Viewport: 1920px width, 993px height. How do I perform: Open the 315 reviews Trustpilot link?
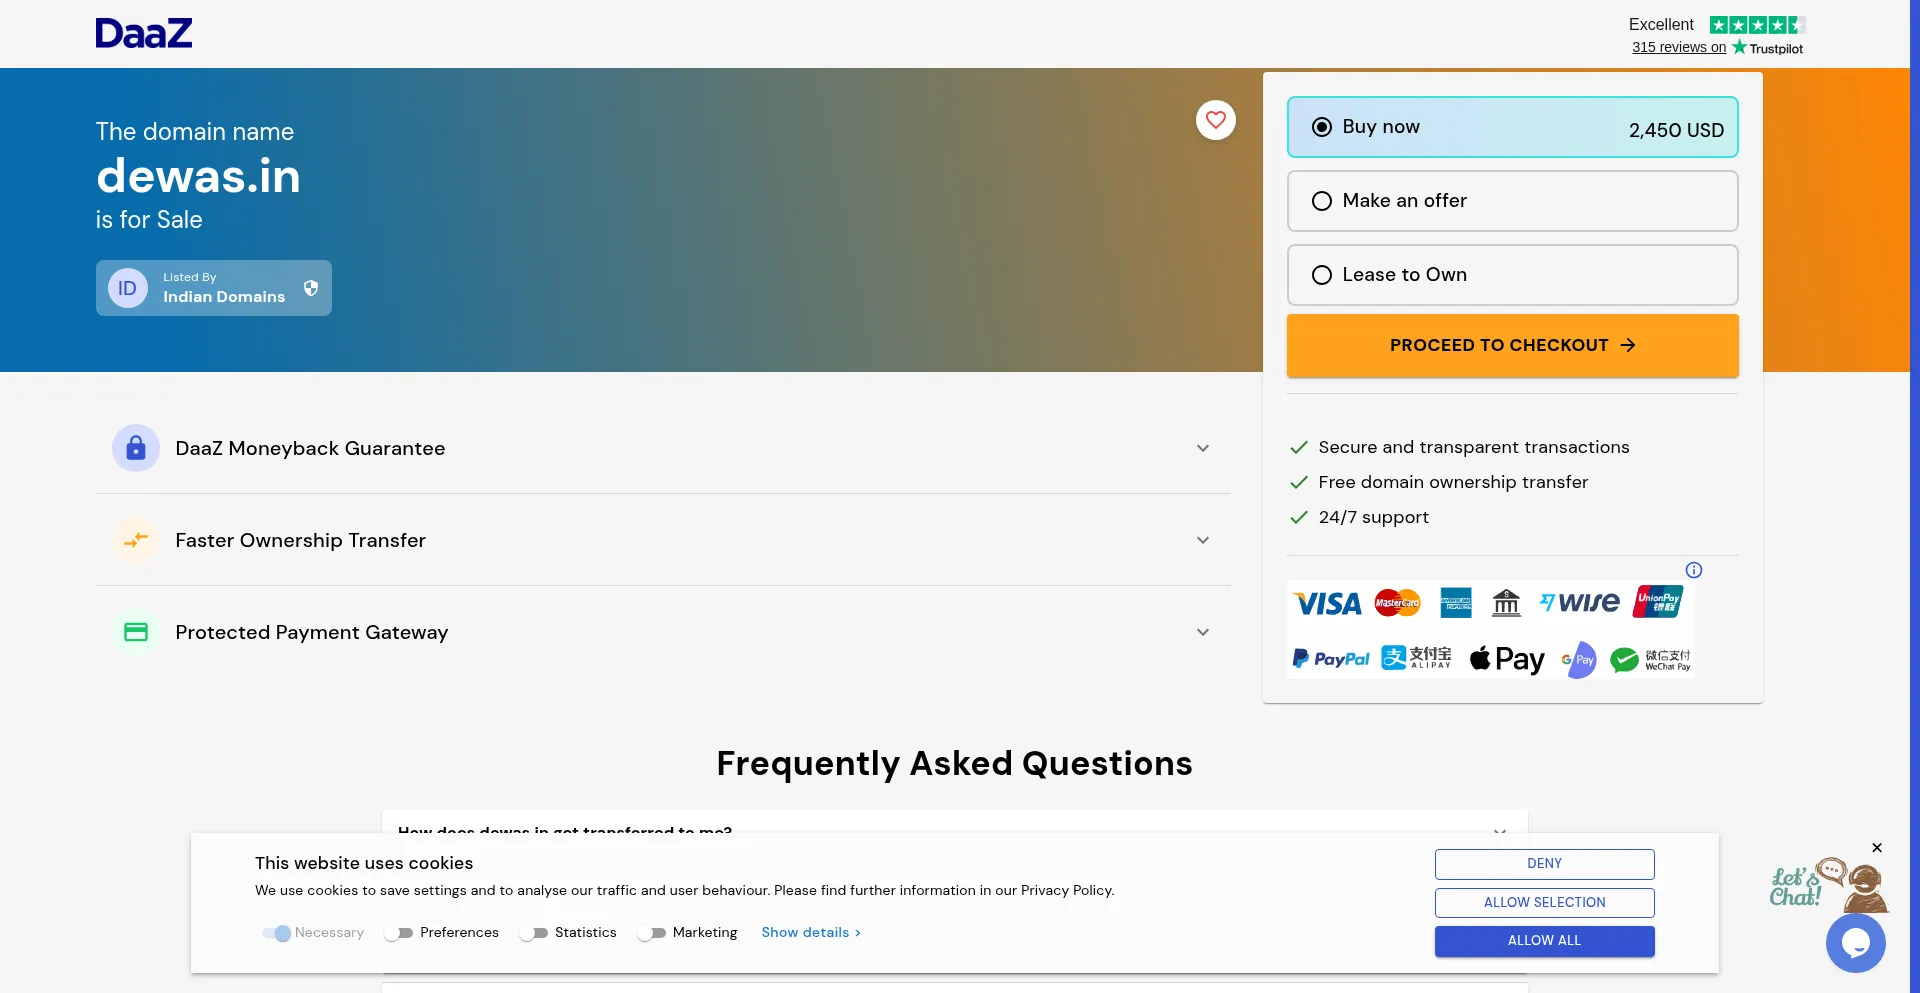pos(1679,47)
